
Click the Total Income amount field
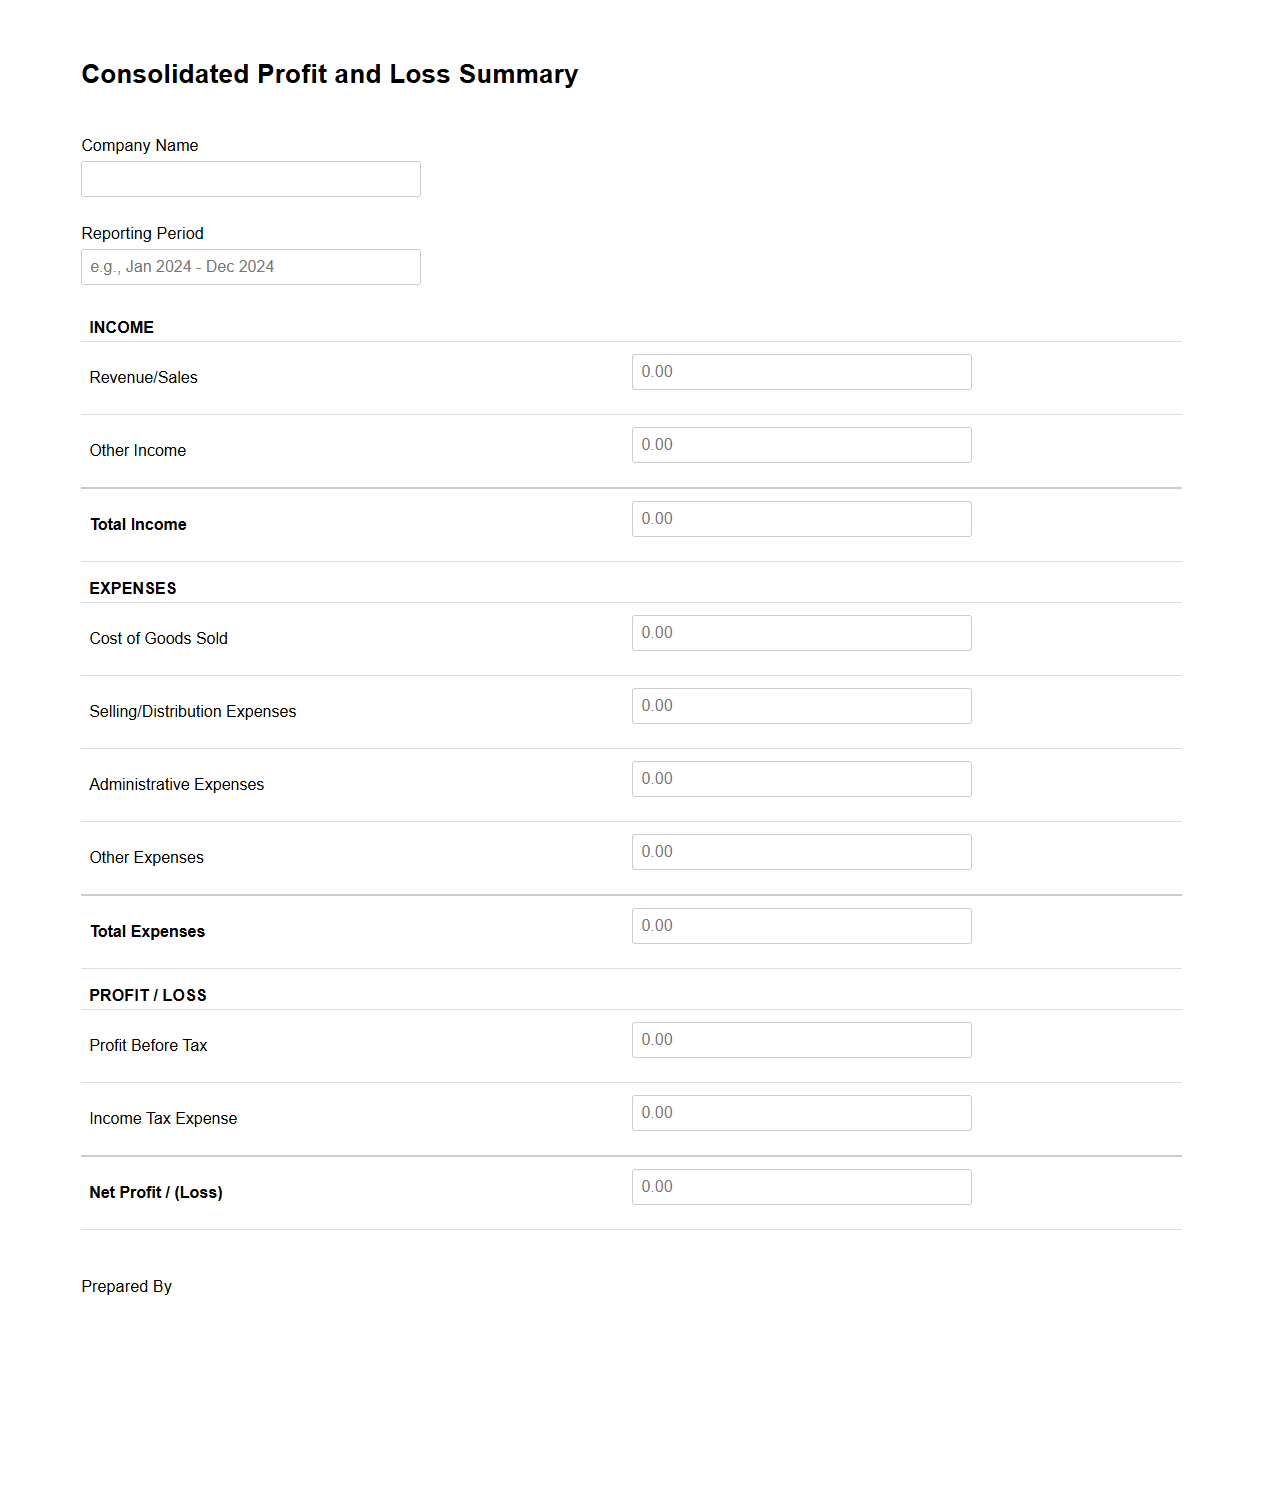click(800, 518)
